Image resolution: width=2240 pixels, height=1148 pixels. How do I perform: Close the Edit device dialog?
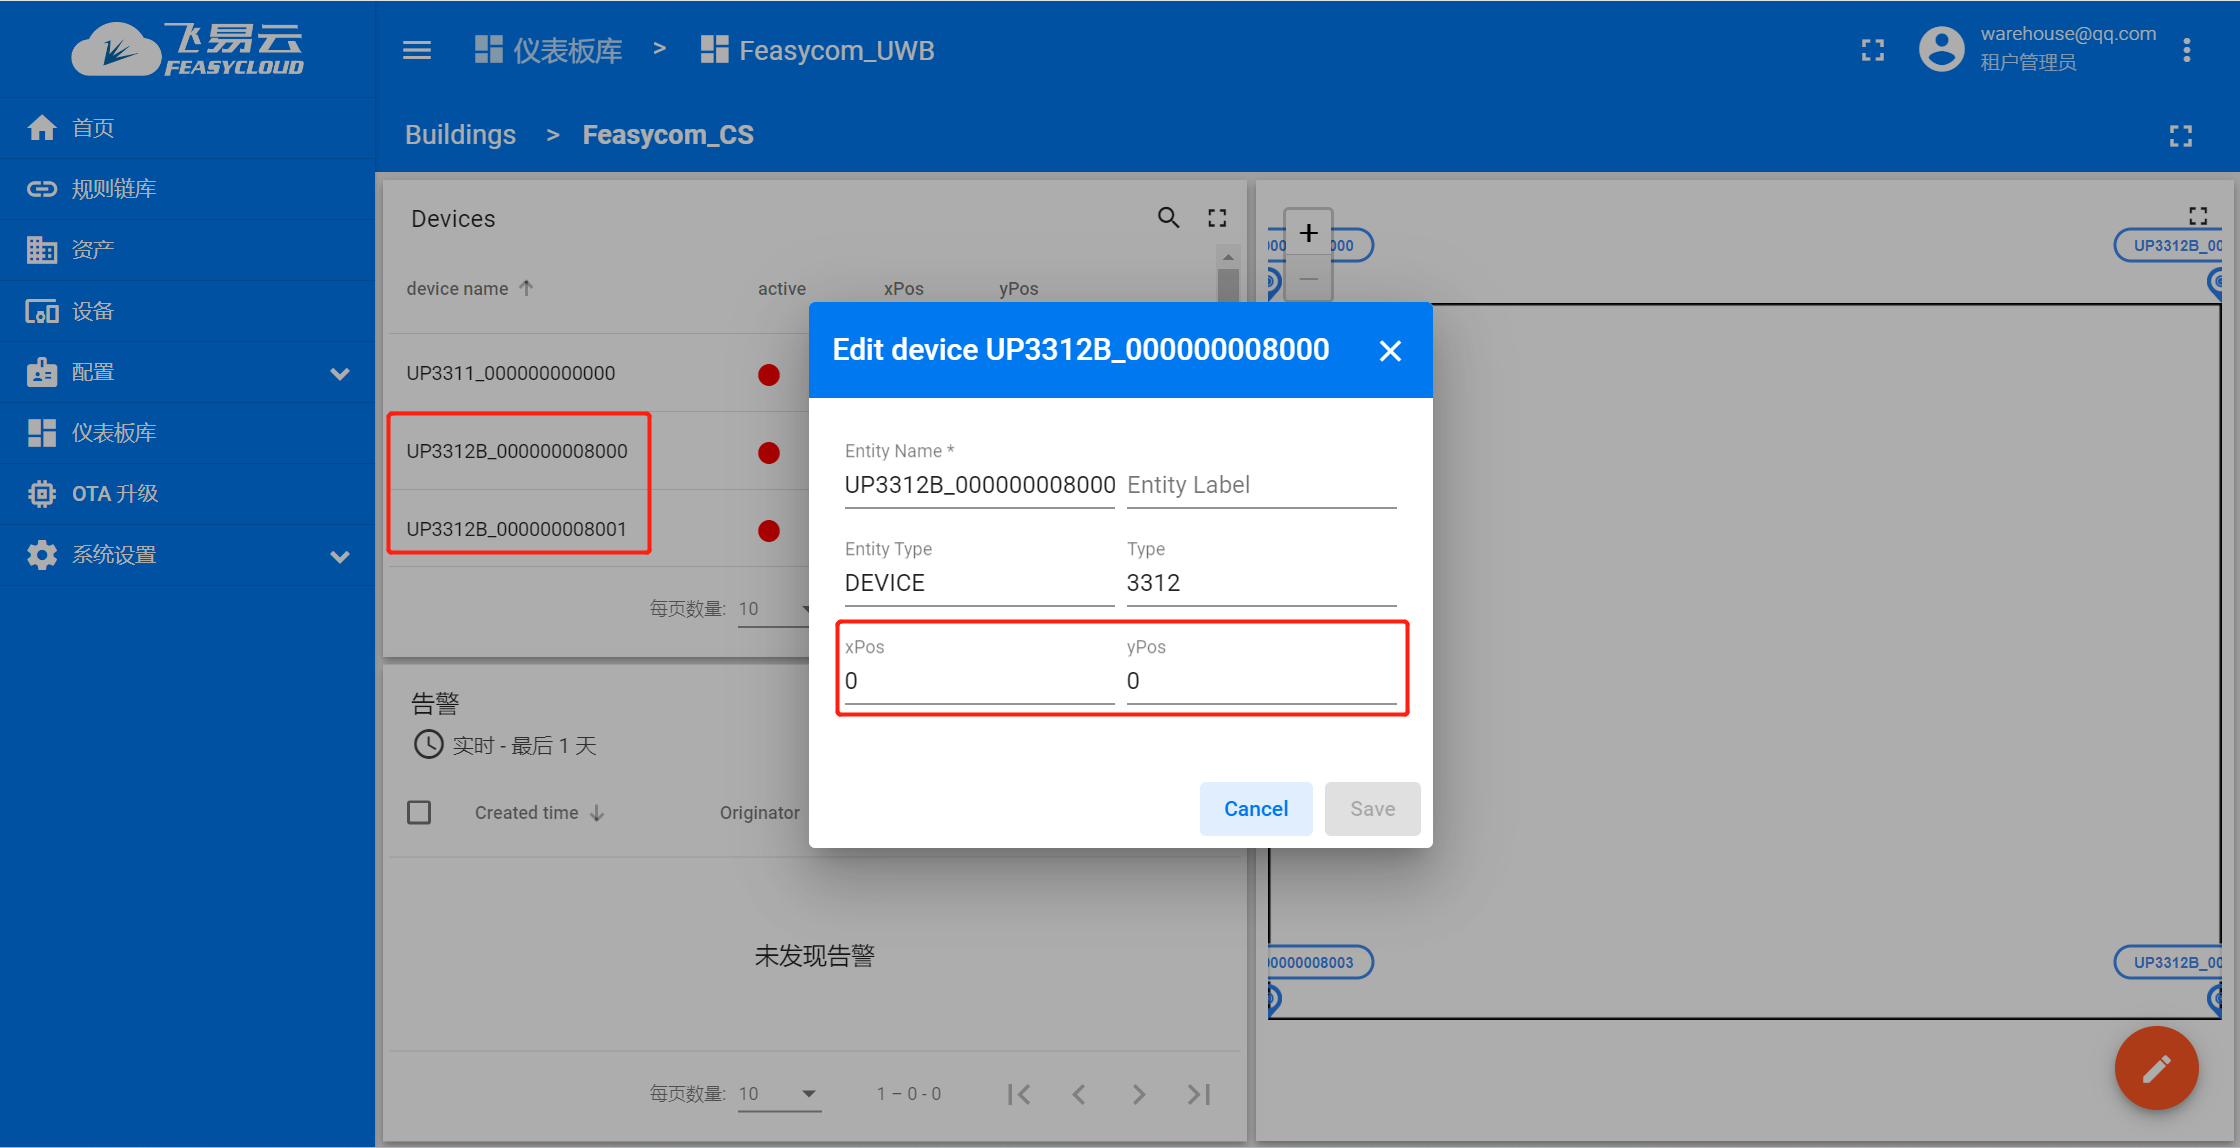(1390, 351)
